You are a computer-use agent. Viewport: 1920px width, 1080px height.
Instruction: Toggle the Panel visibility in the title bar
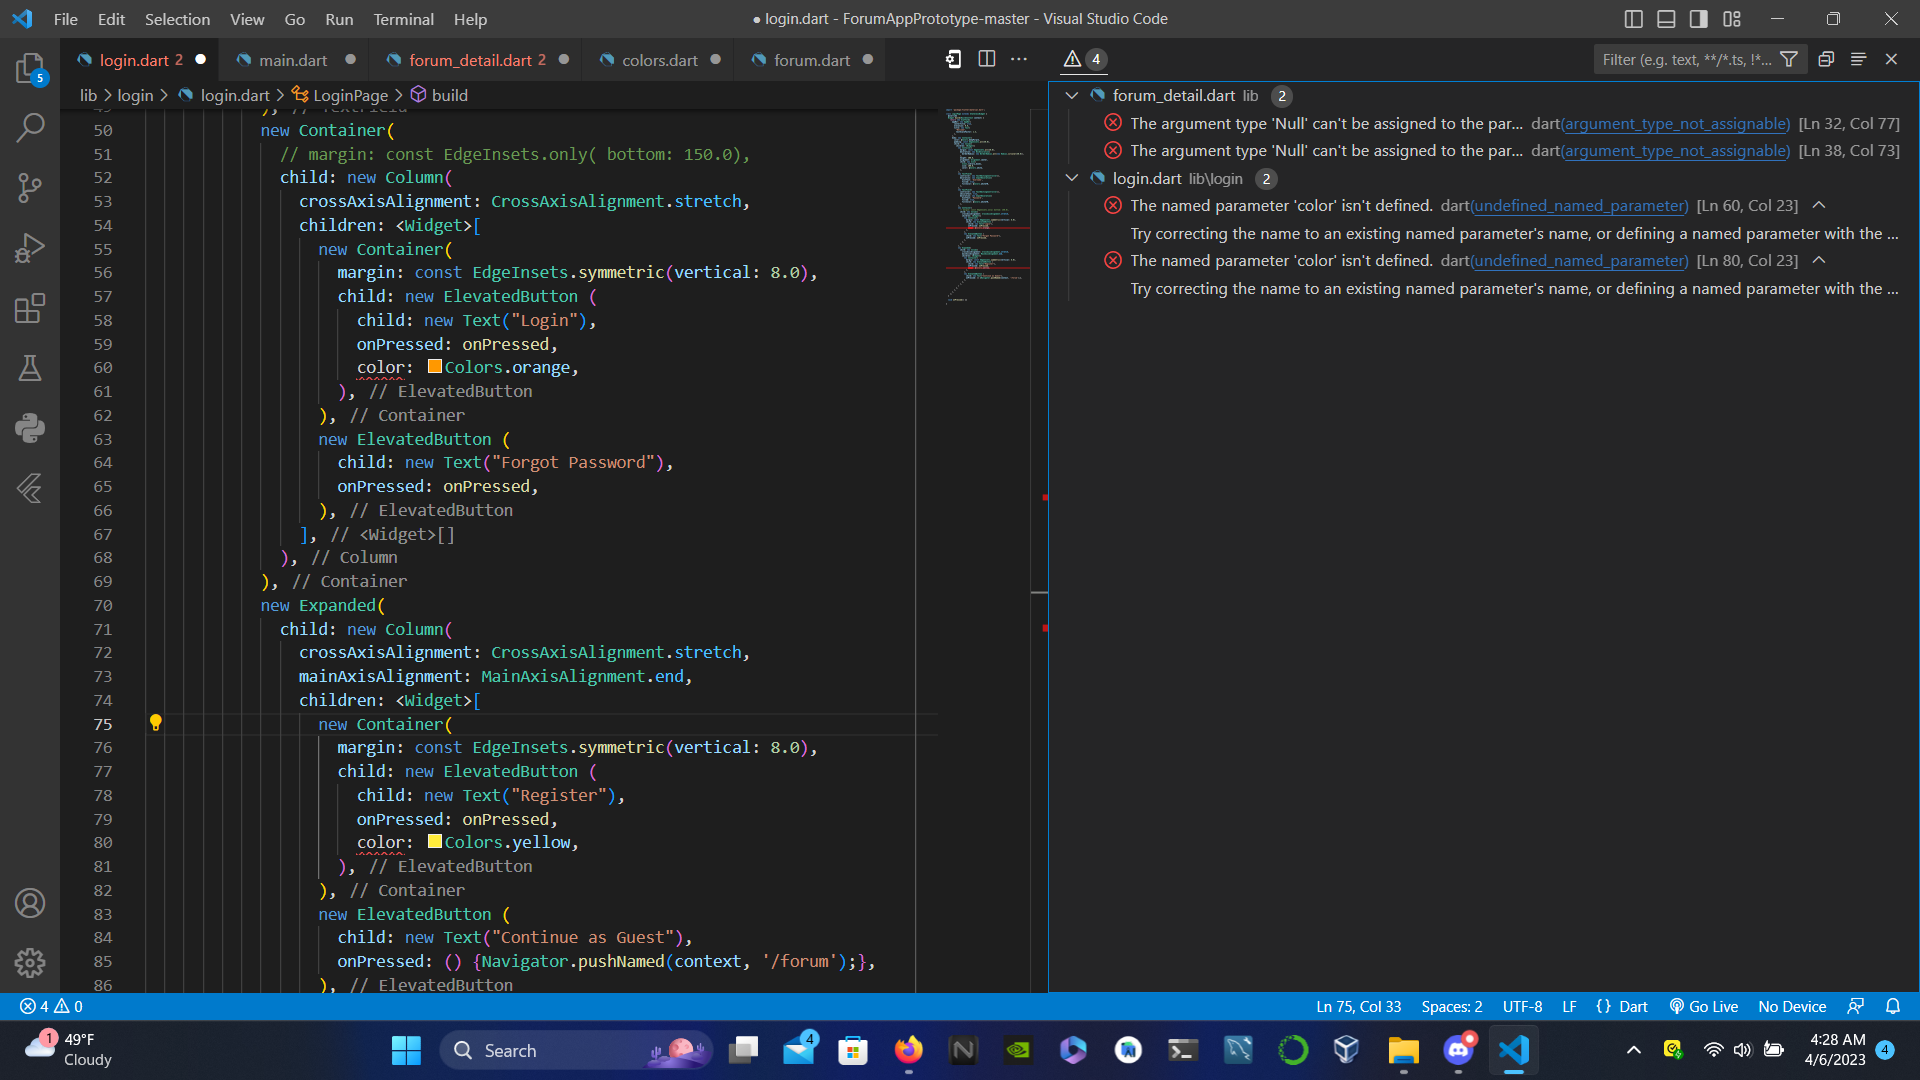[1666, 18]
